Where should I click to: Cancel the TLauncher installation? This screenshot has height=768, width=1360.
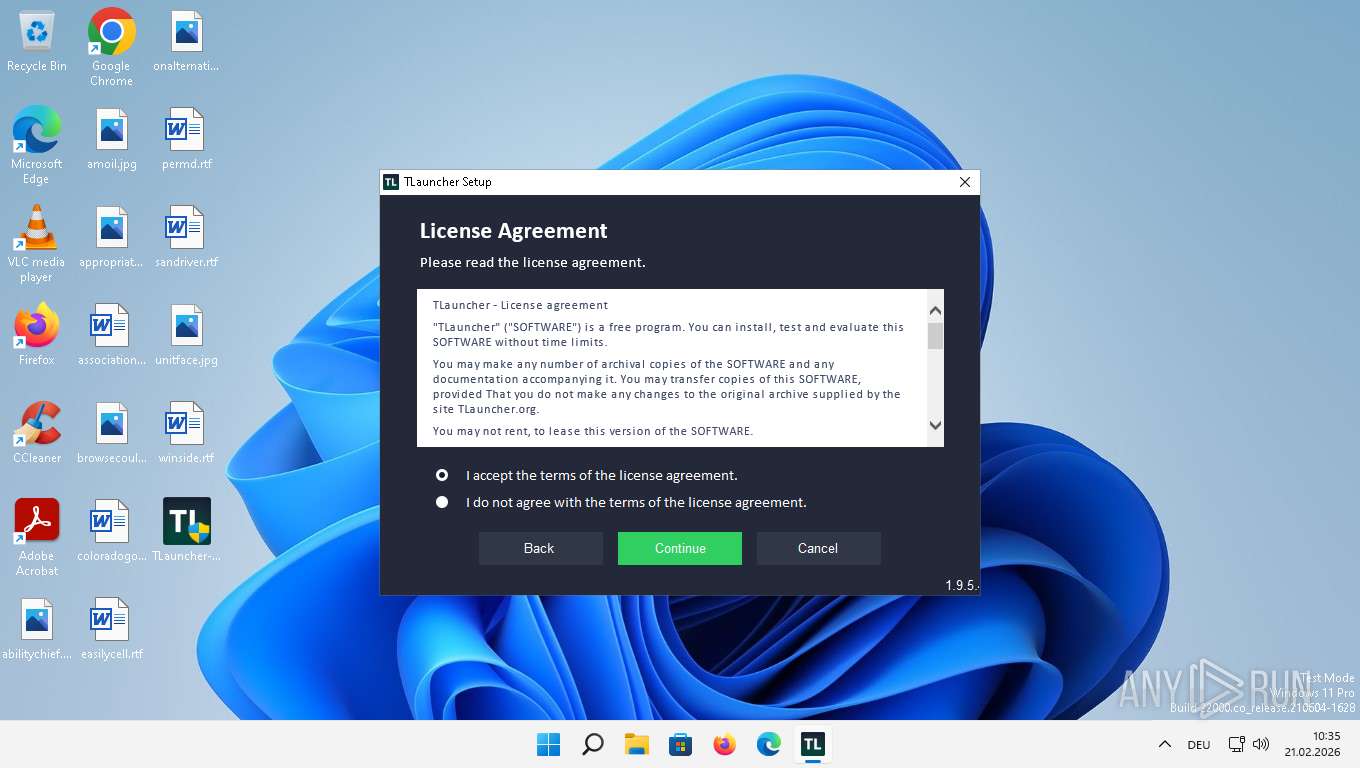(x=818, y=548)
